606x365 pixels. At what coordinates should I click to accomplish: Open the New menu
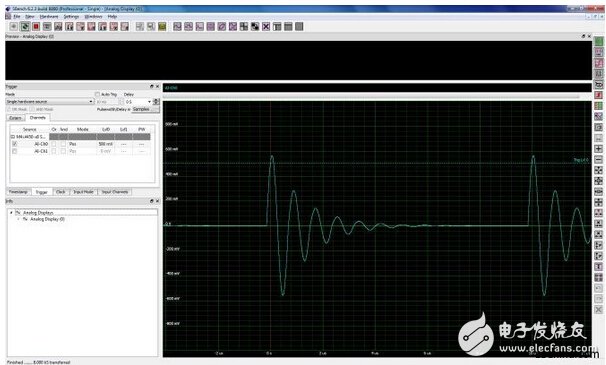coord(30,17)
